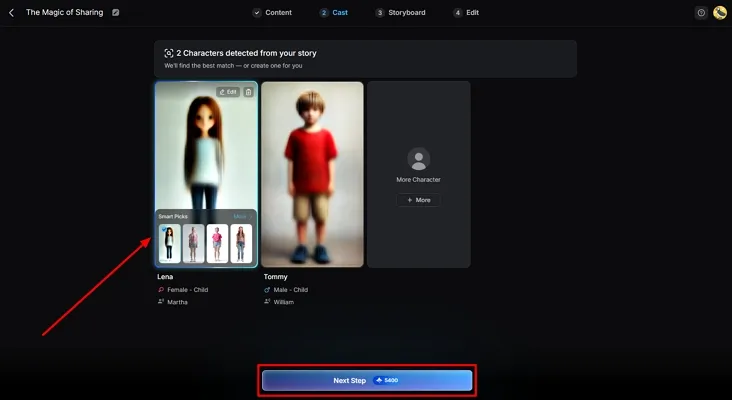Click the female gender icon under Lena
The width and height of the screenshot is (732, 400).
point(161,290)
